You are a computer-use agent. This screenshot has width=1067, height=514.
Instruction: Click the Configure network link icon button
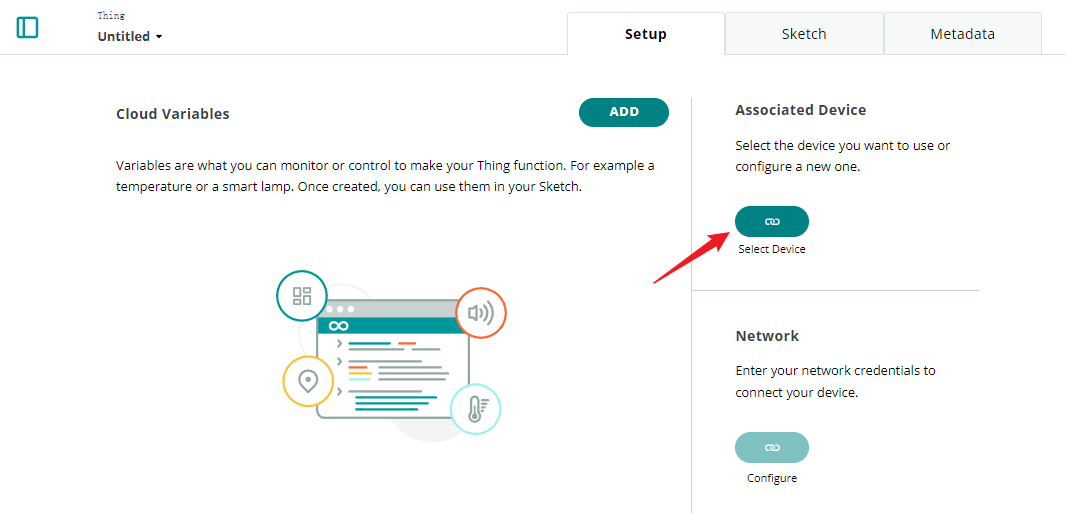tap(772, 447)
